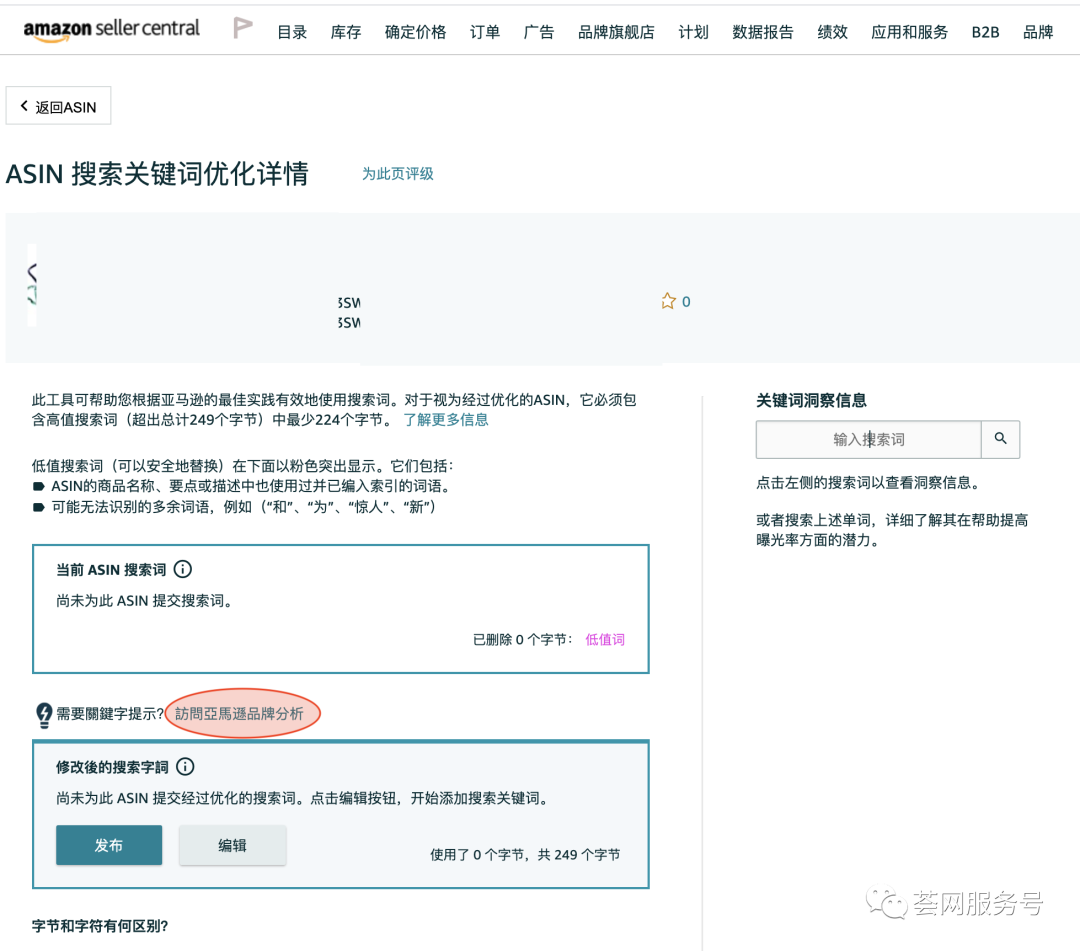Focus the 输入搜索词 keyword input field

pos(869,439)
